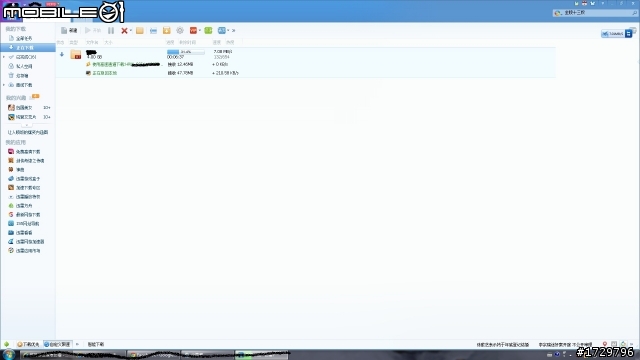Expand the arrow beside the offline download cloud item

click(x=4, y=85)
